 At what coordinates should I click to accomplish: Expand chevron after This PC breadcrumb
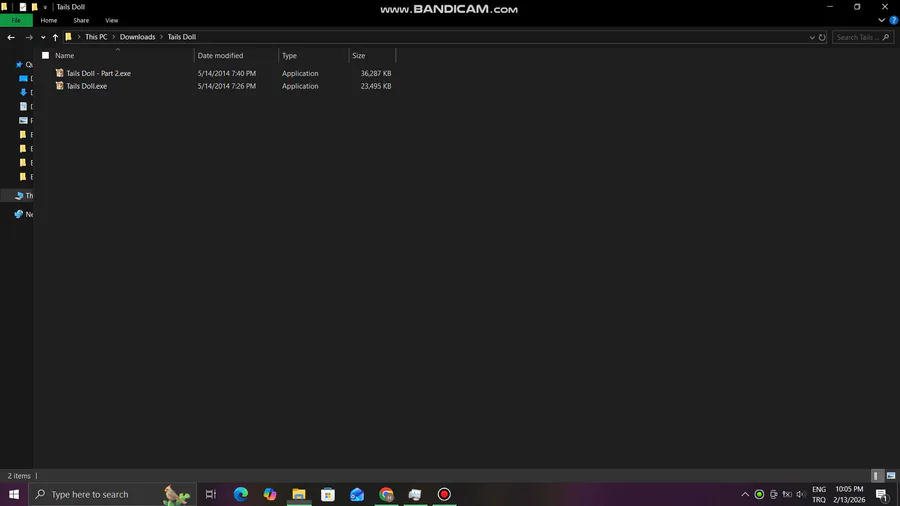[x=114, y=37]
